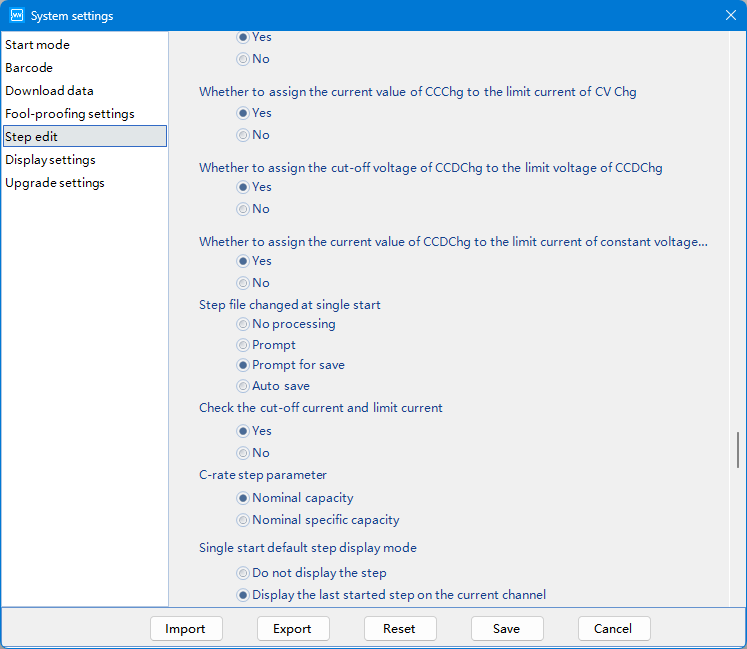Click 'Check the cut-off current and limit current' label
This screenshot has height=649, width=747.
[321, 408]
